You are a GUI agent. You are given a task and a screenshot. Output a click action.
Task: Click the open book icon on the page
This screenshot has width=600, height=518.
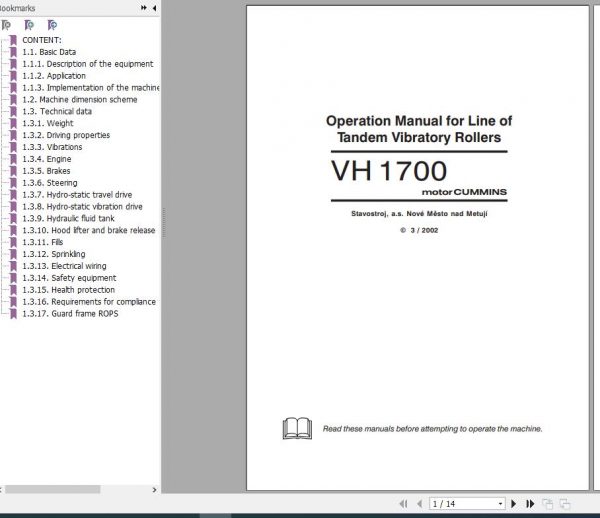[x=297, y=428]
